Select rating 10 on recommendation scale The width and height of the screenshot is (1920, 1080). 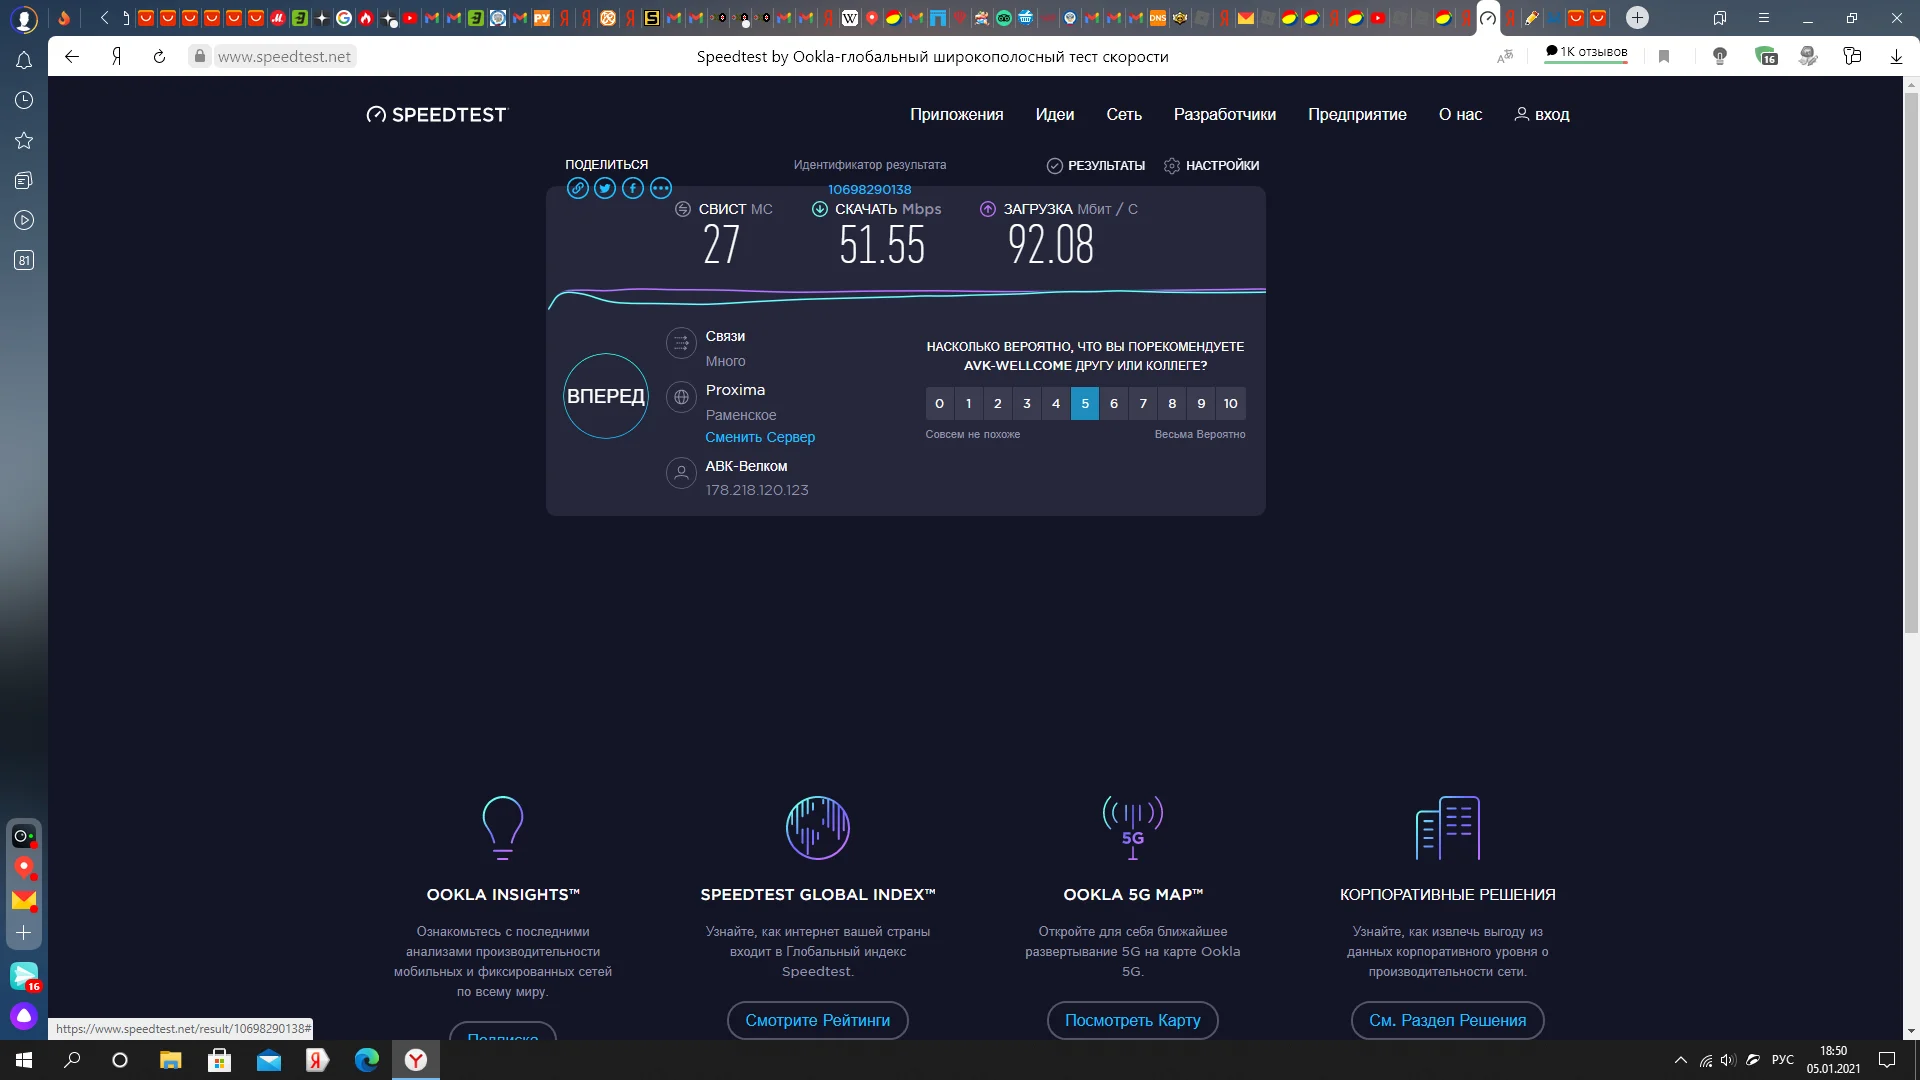point(1231,404)
